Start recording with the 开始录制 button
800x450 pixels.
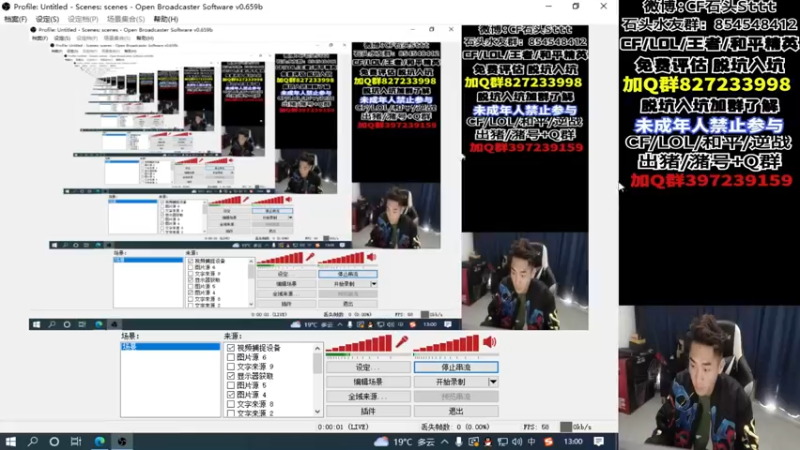pos(451,382)
